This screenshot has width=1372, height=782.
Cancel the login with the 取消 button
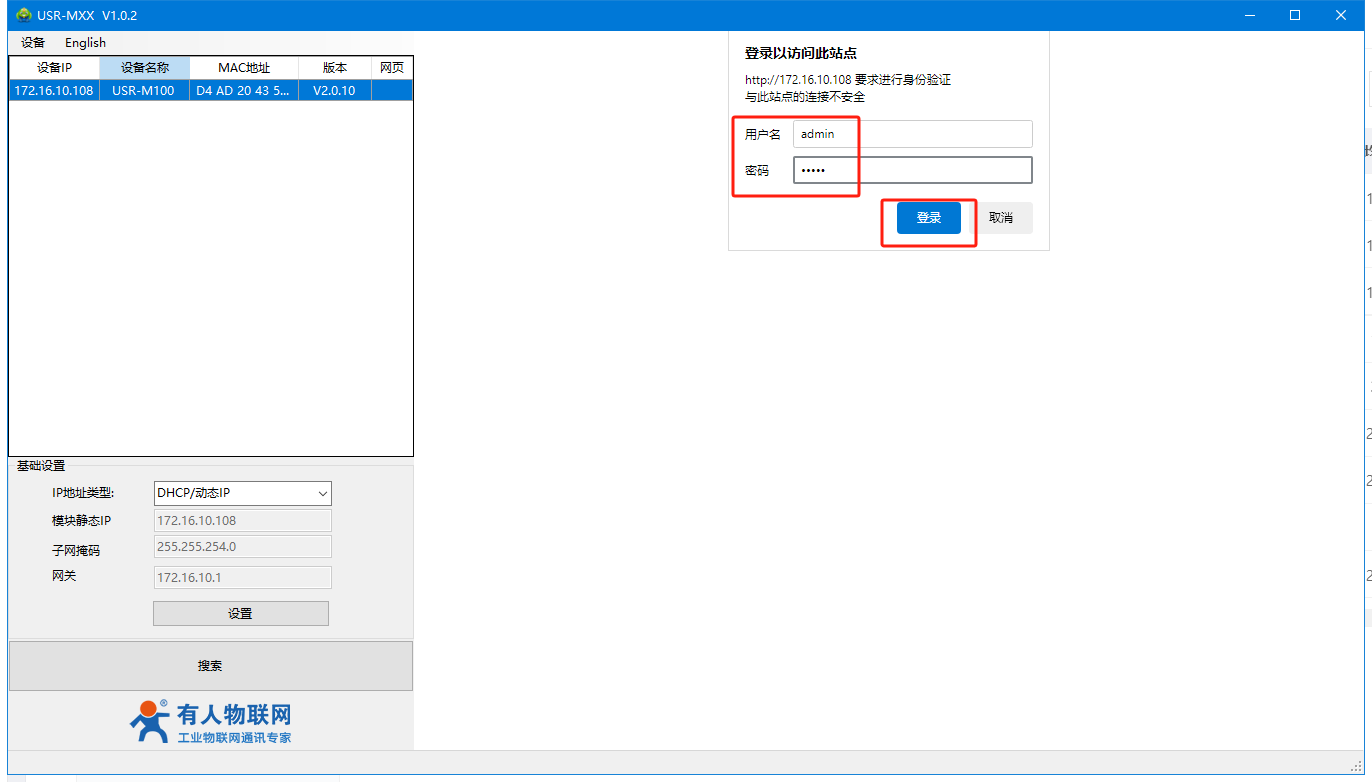pos(1001,218)
